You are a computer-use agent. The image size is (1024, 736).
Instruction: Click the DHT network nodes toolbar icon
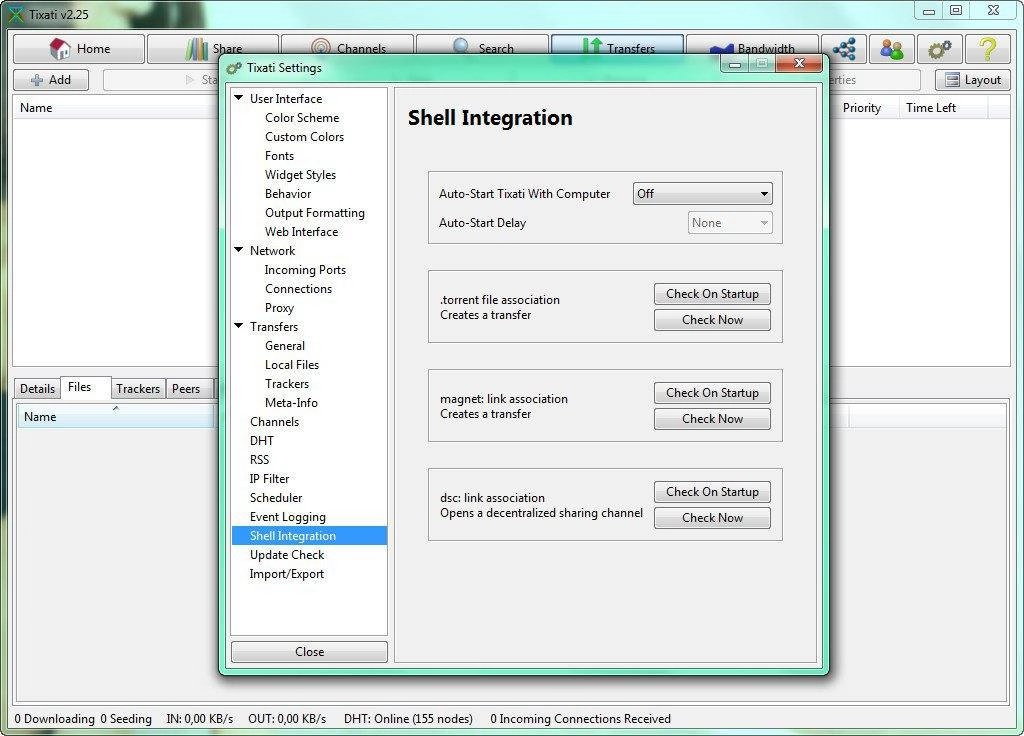click(x=844, y=49)
